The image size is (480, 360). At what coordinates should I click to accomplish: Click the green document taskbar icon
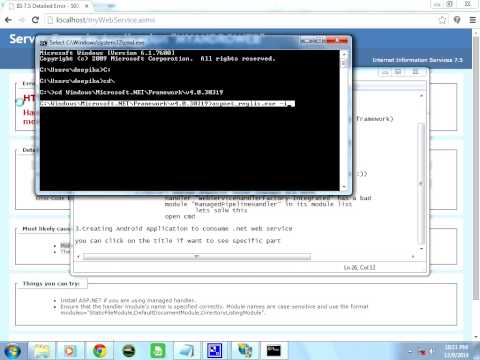pyautogui.click(x=157, y=351)
